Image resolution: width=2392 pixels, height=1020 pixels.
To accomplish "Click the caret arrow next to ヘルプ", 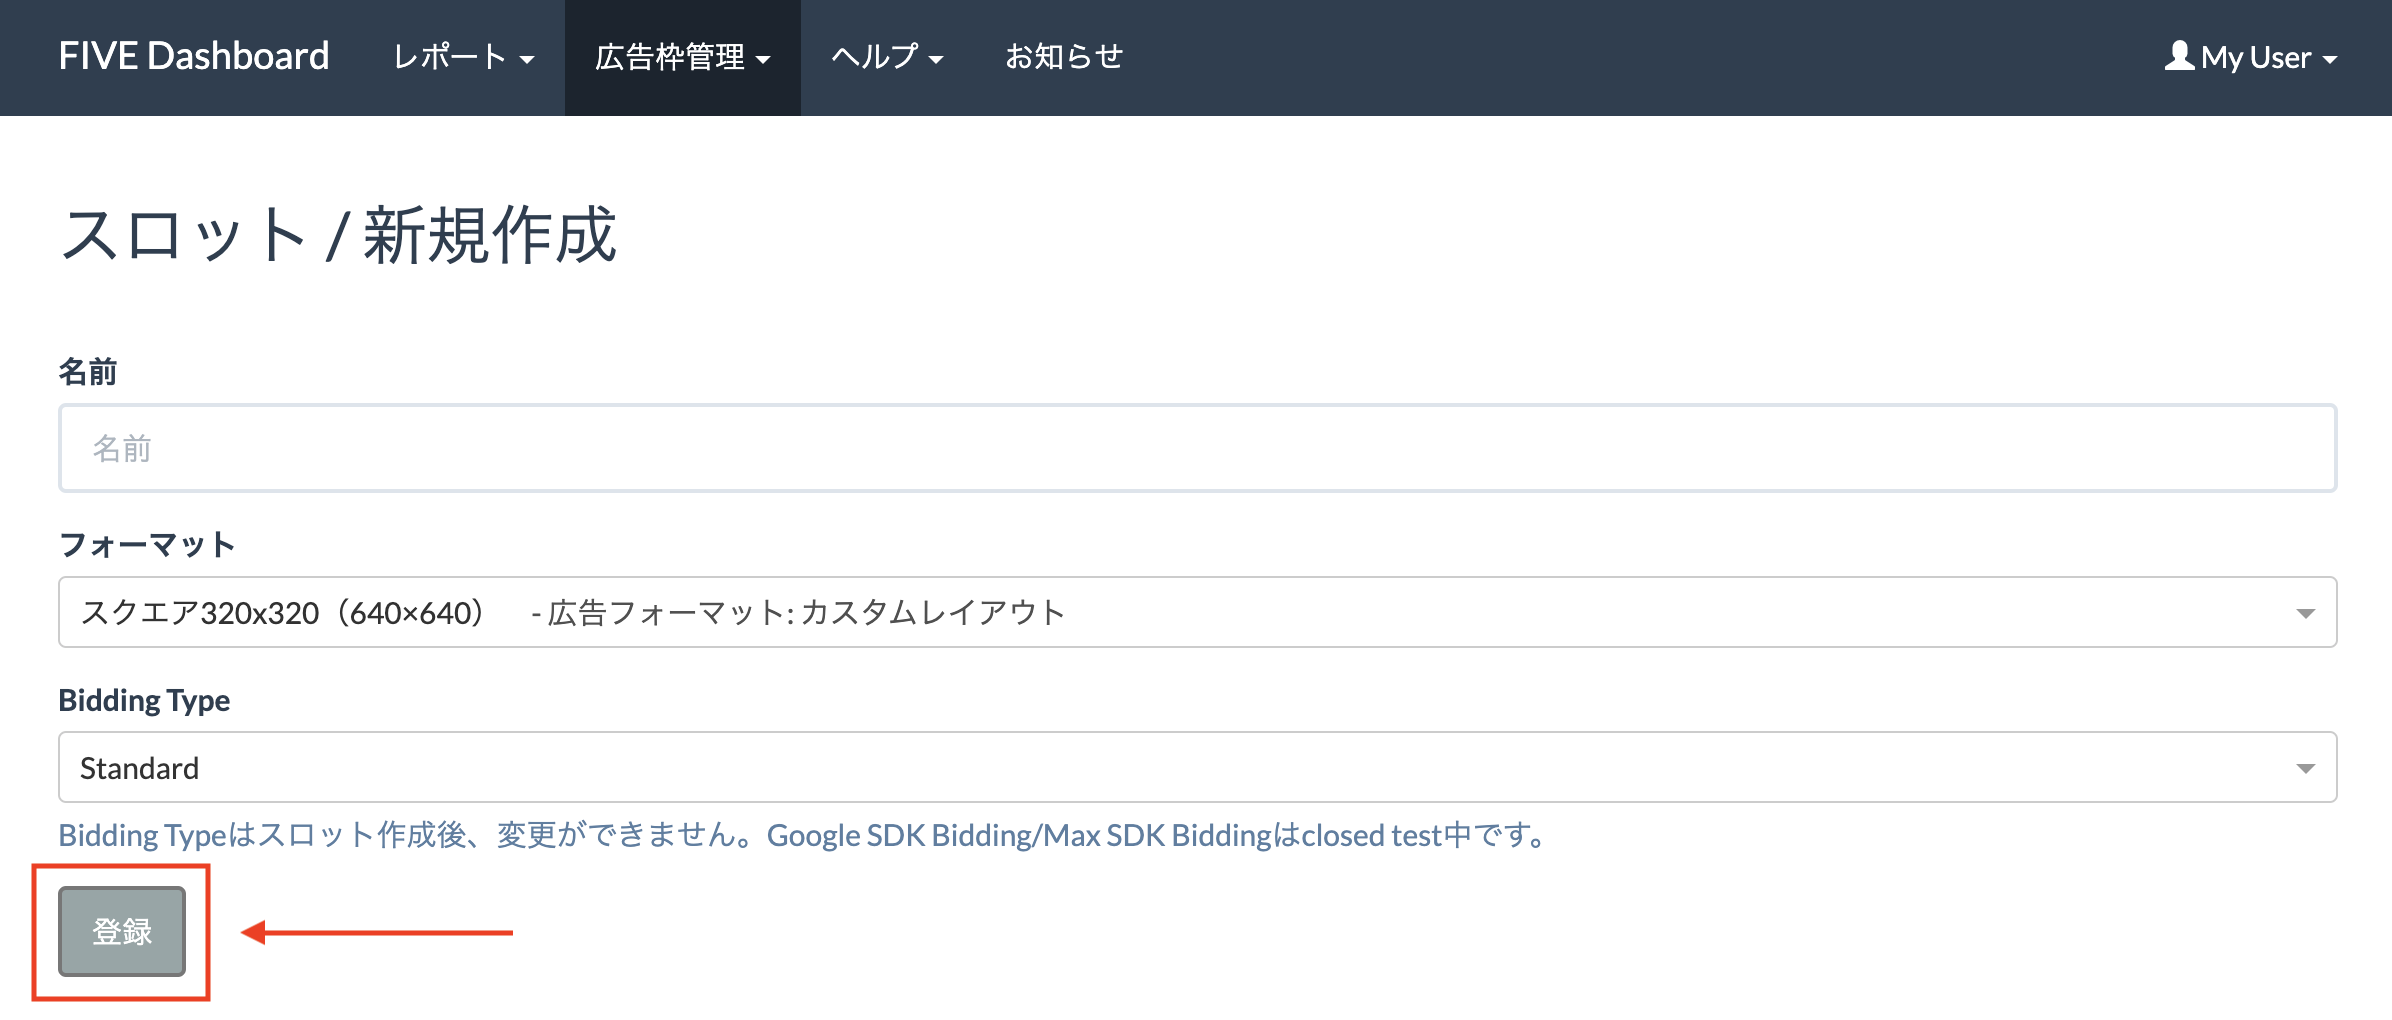I will point(936,60).
